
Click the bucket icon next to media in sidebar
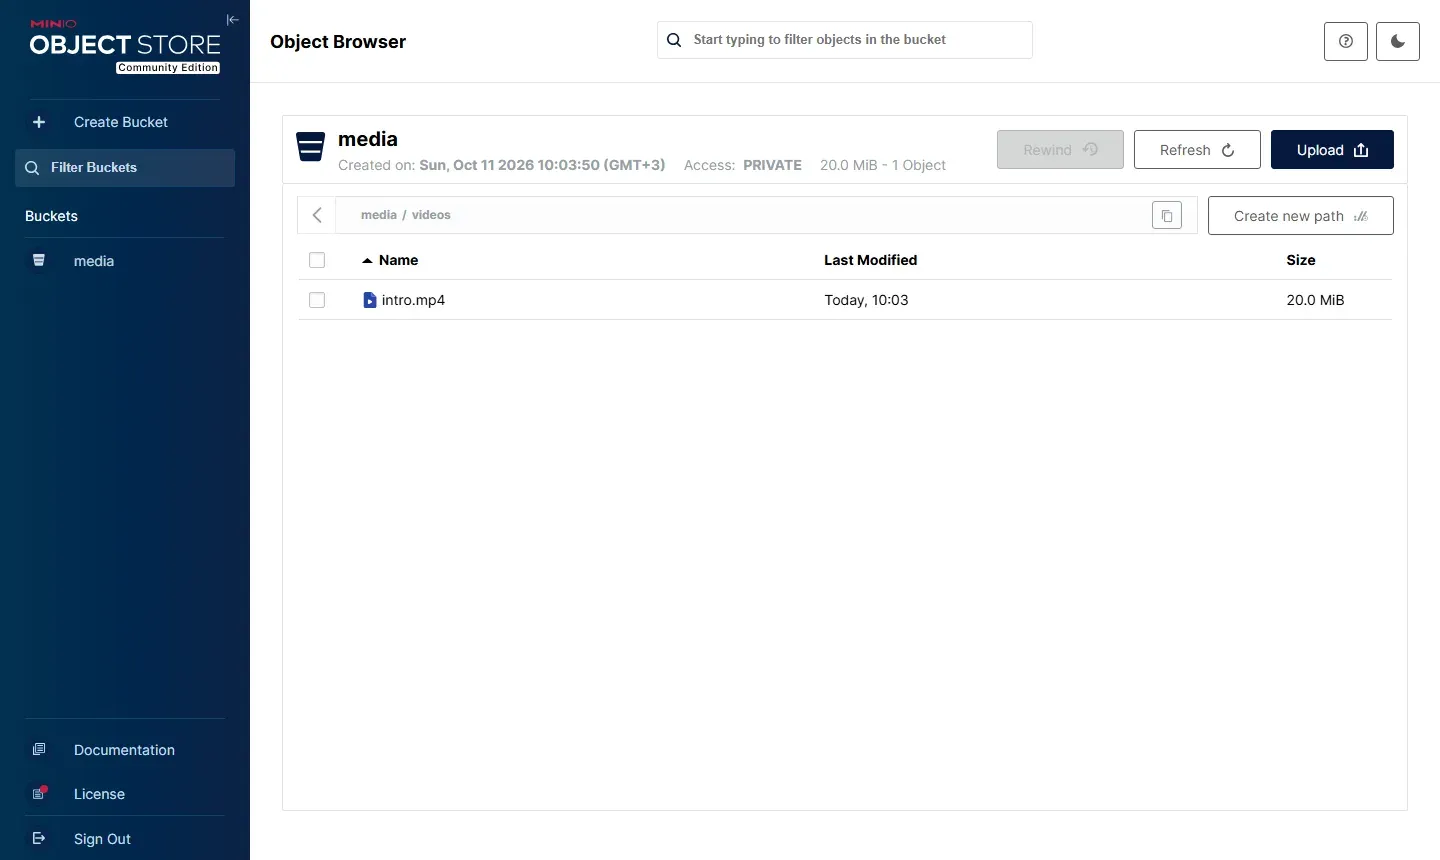(39, 260)
